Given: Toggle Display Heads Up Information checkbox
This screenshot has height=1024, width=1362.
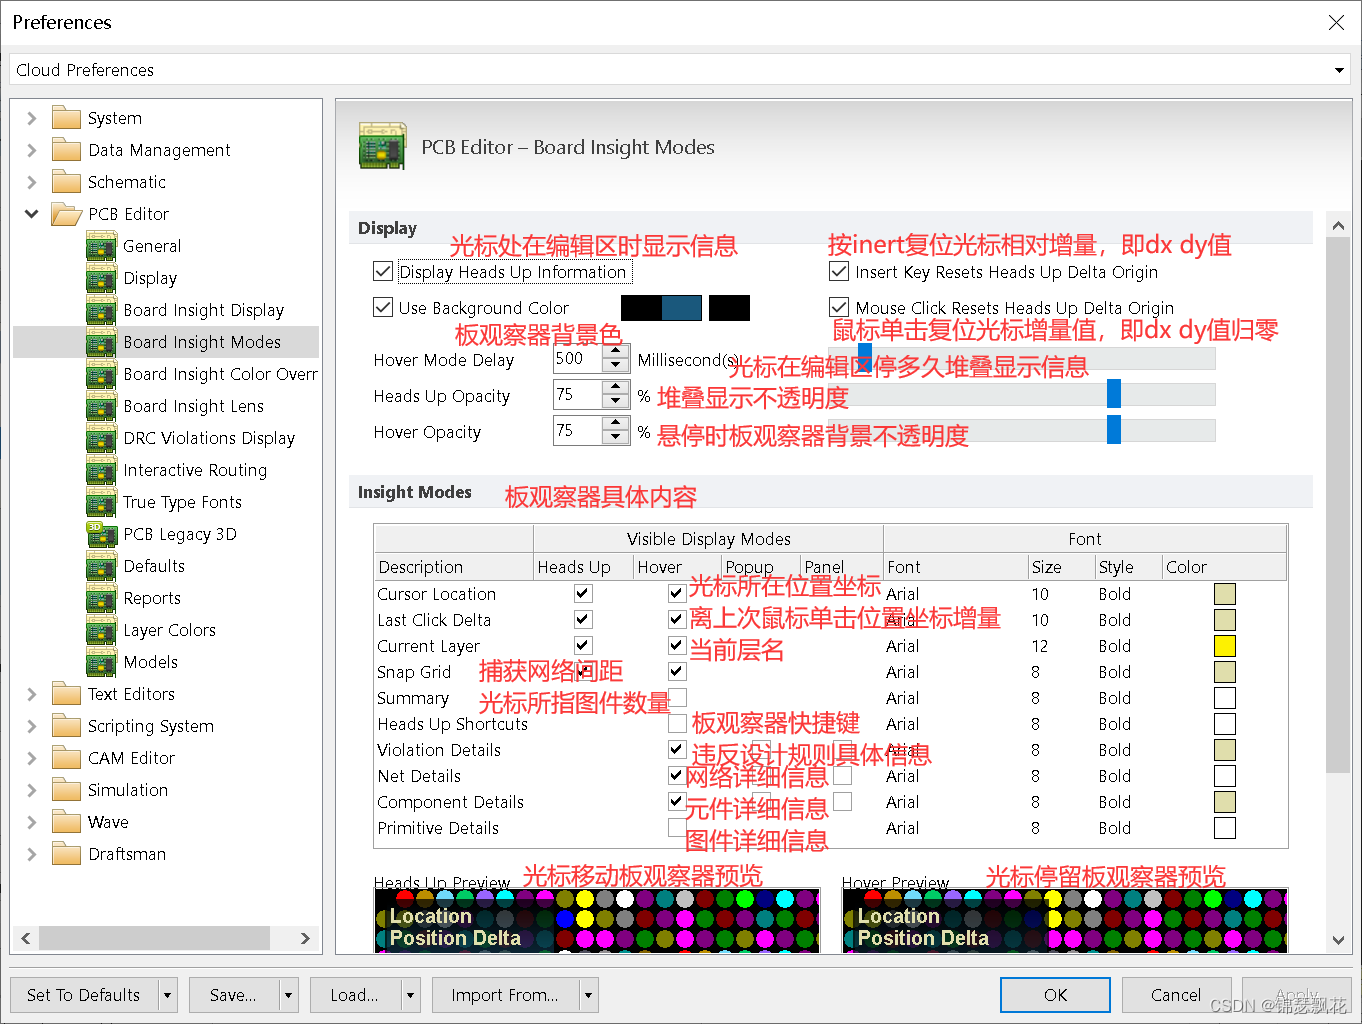Looking at the screenshot, I should click(383, 271).
